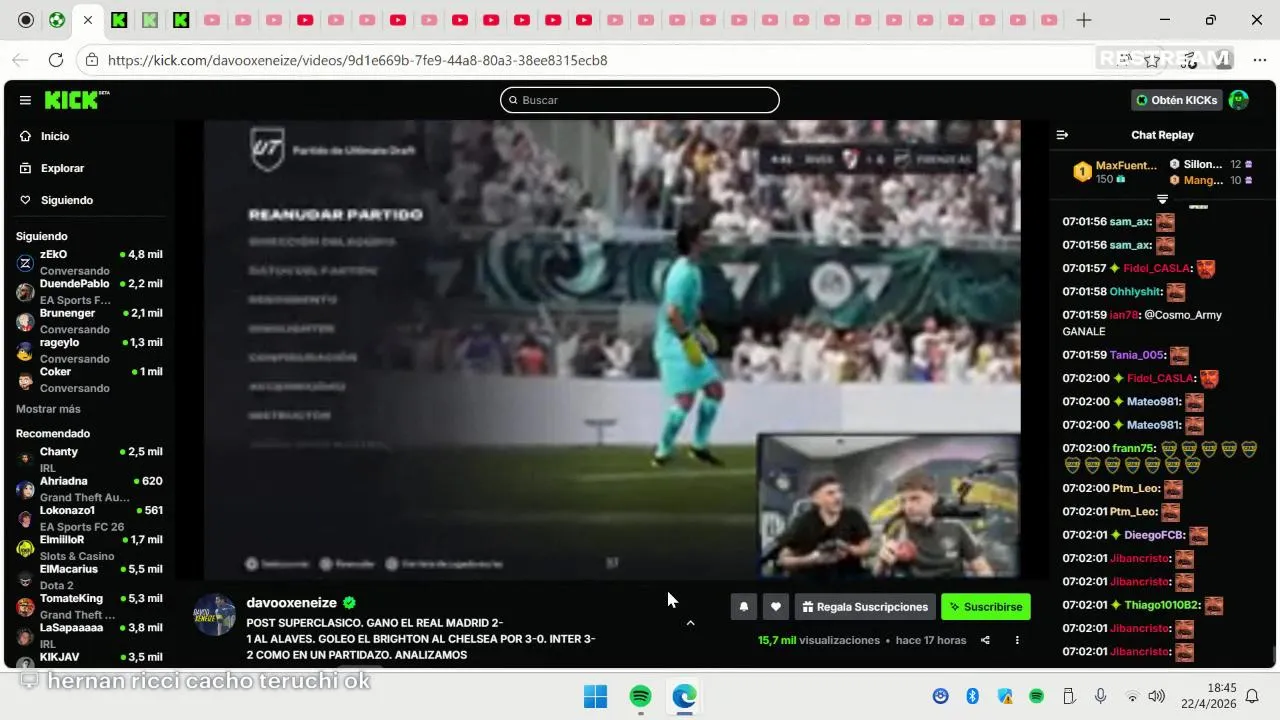Close the current active tab
The image size is (1280, 720).
pyautogui.click(x=88, y=20)
